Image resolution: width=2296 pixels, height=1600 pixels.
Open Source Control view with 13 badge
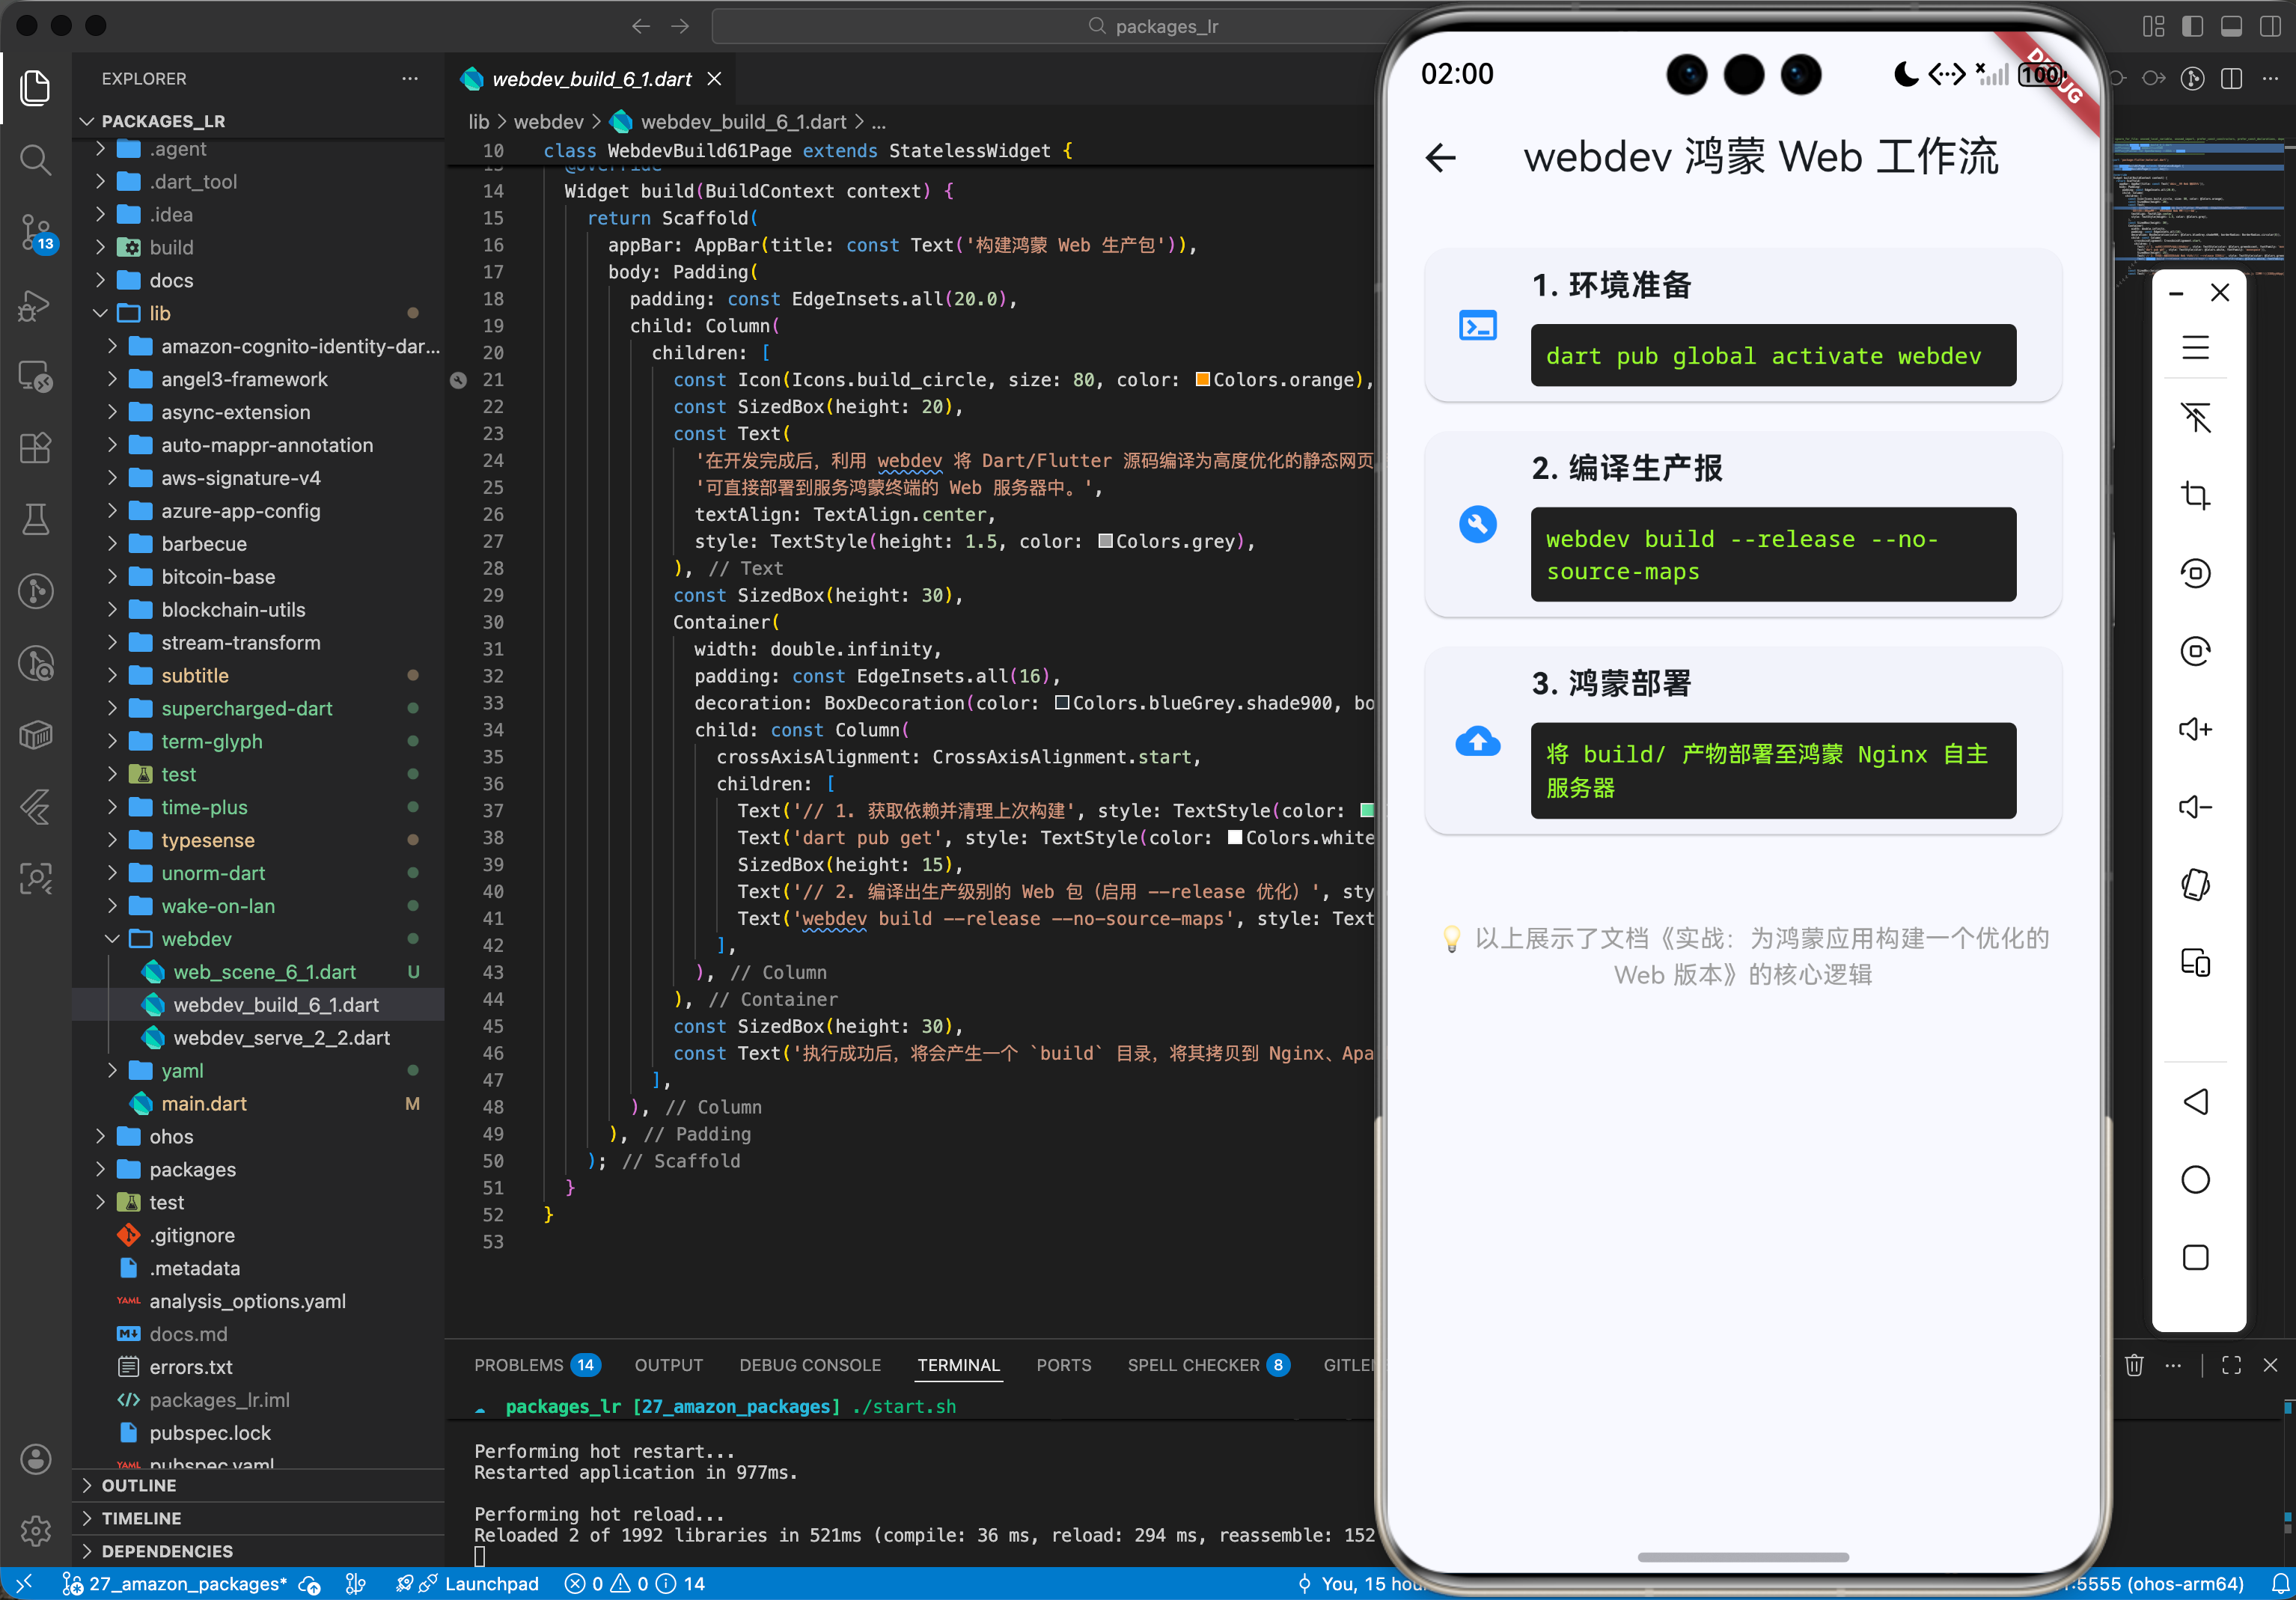(x=37, y=233)
